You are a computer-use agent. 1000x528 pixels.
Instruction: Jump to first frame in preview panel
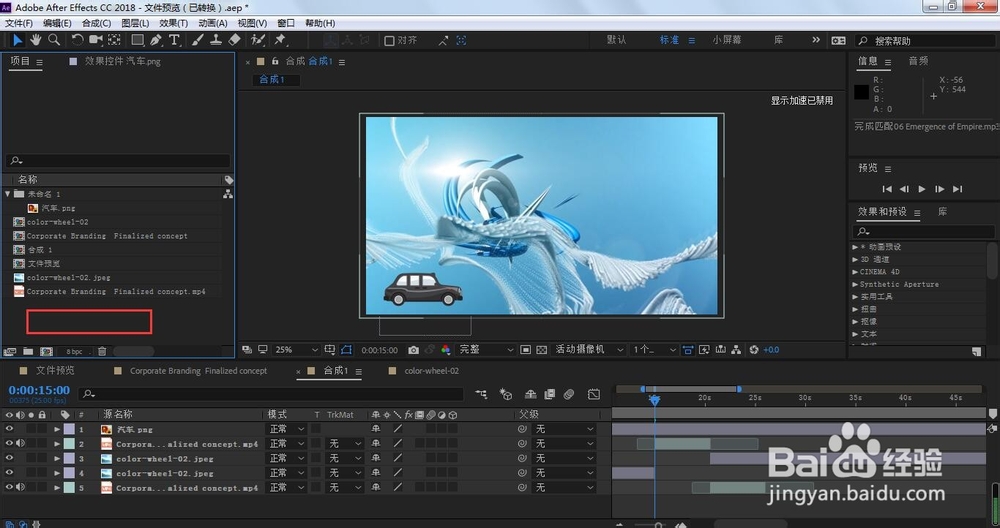point(886,189)
